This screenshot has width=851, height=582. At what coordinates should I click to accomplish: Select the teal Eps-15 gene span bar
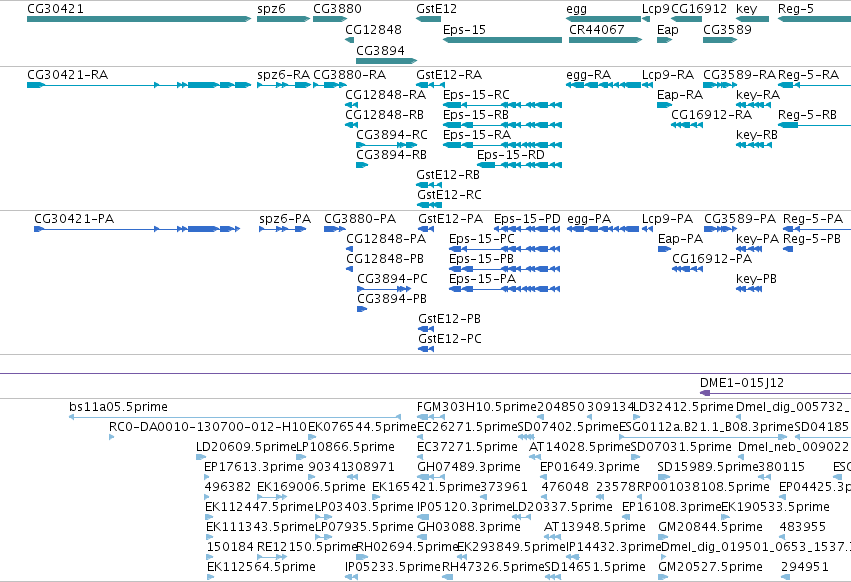[503, 40]
